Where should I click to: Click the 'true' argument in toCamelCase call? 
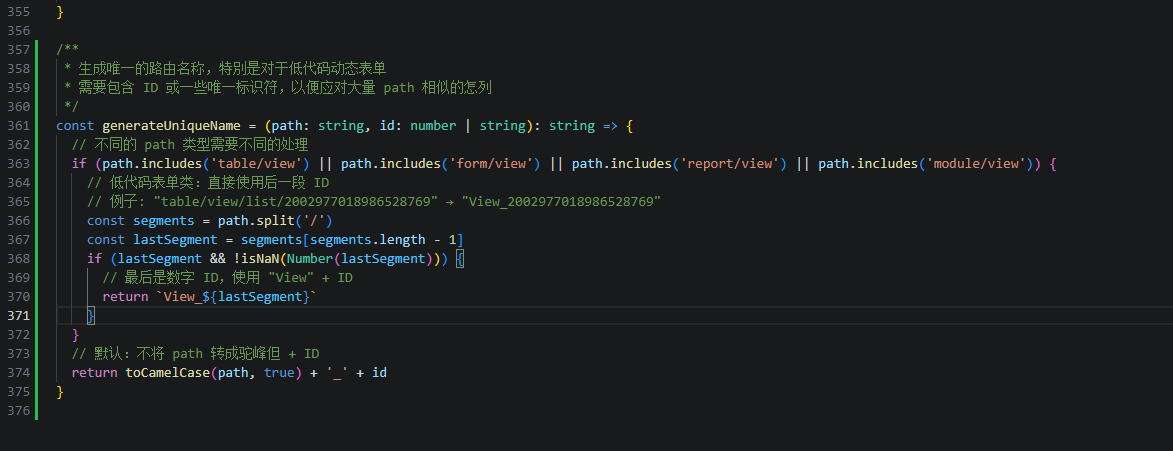(x=279, y=373)
